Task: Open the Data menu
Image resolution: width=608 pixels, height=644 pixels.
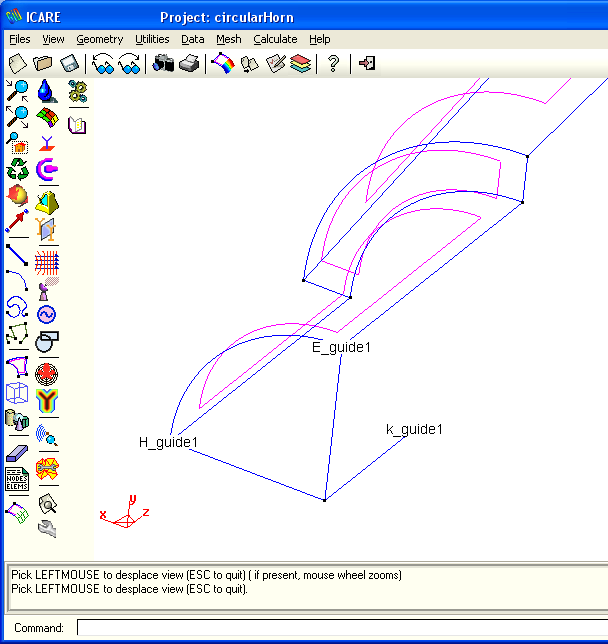Action: [193, 39]
